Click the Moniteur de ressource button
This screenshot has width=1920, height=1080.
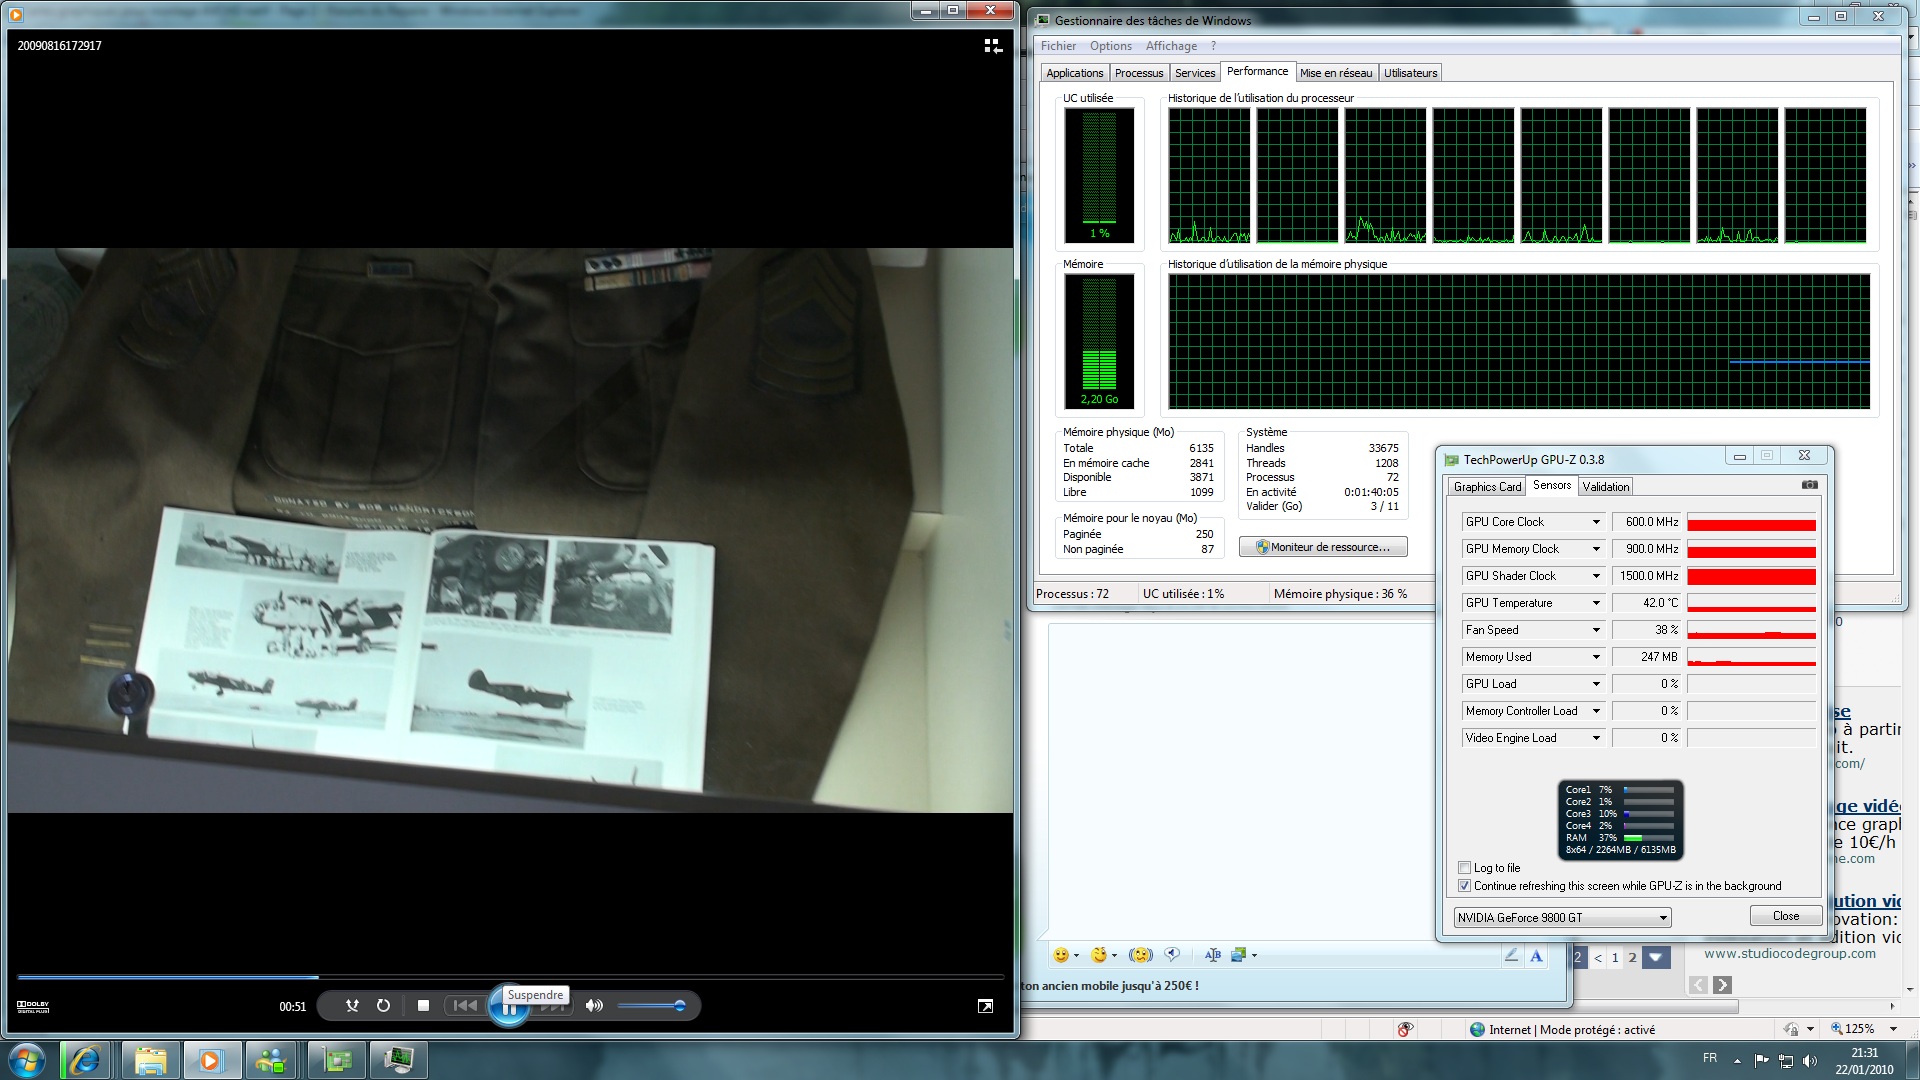tap(1323, 547)
